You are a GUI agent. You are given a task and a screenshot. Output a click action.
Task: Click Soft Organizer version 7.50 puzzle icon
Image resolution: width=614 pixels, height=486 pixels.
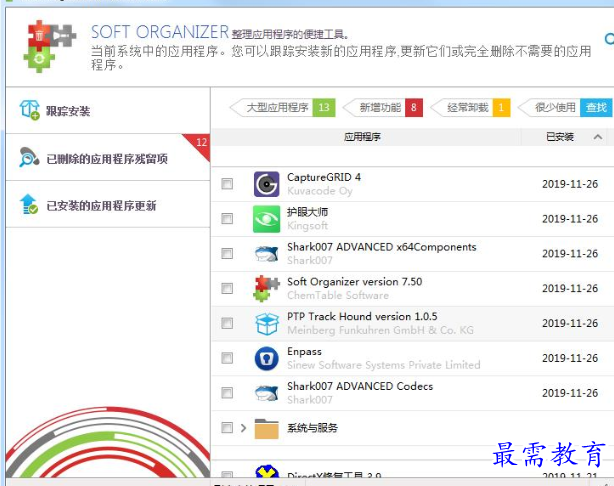coord(266,288)
